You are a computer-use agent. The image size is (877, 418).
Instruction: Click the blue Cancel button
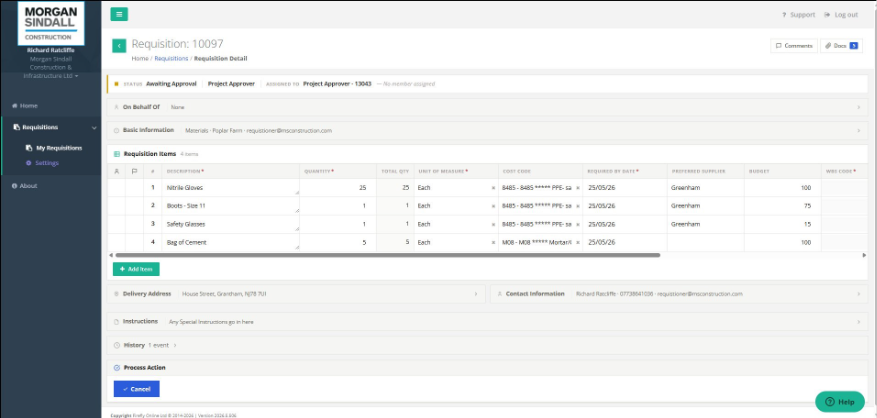click(x=136, y=389)
